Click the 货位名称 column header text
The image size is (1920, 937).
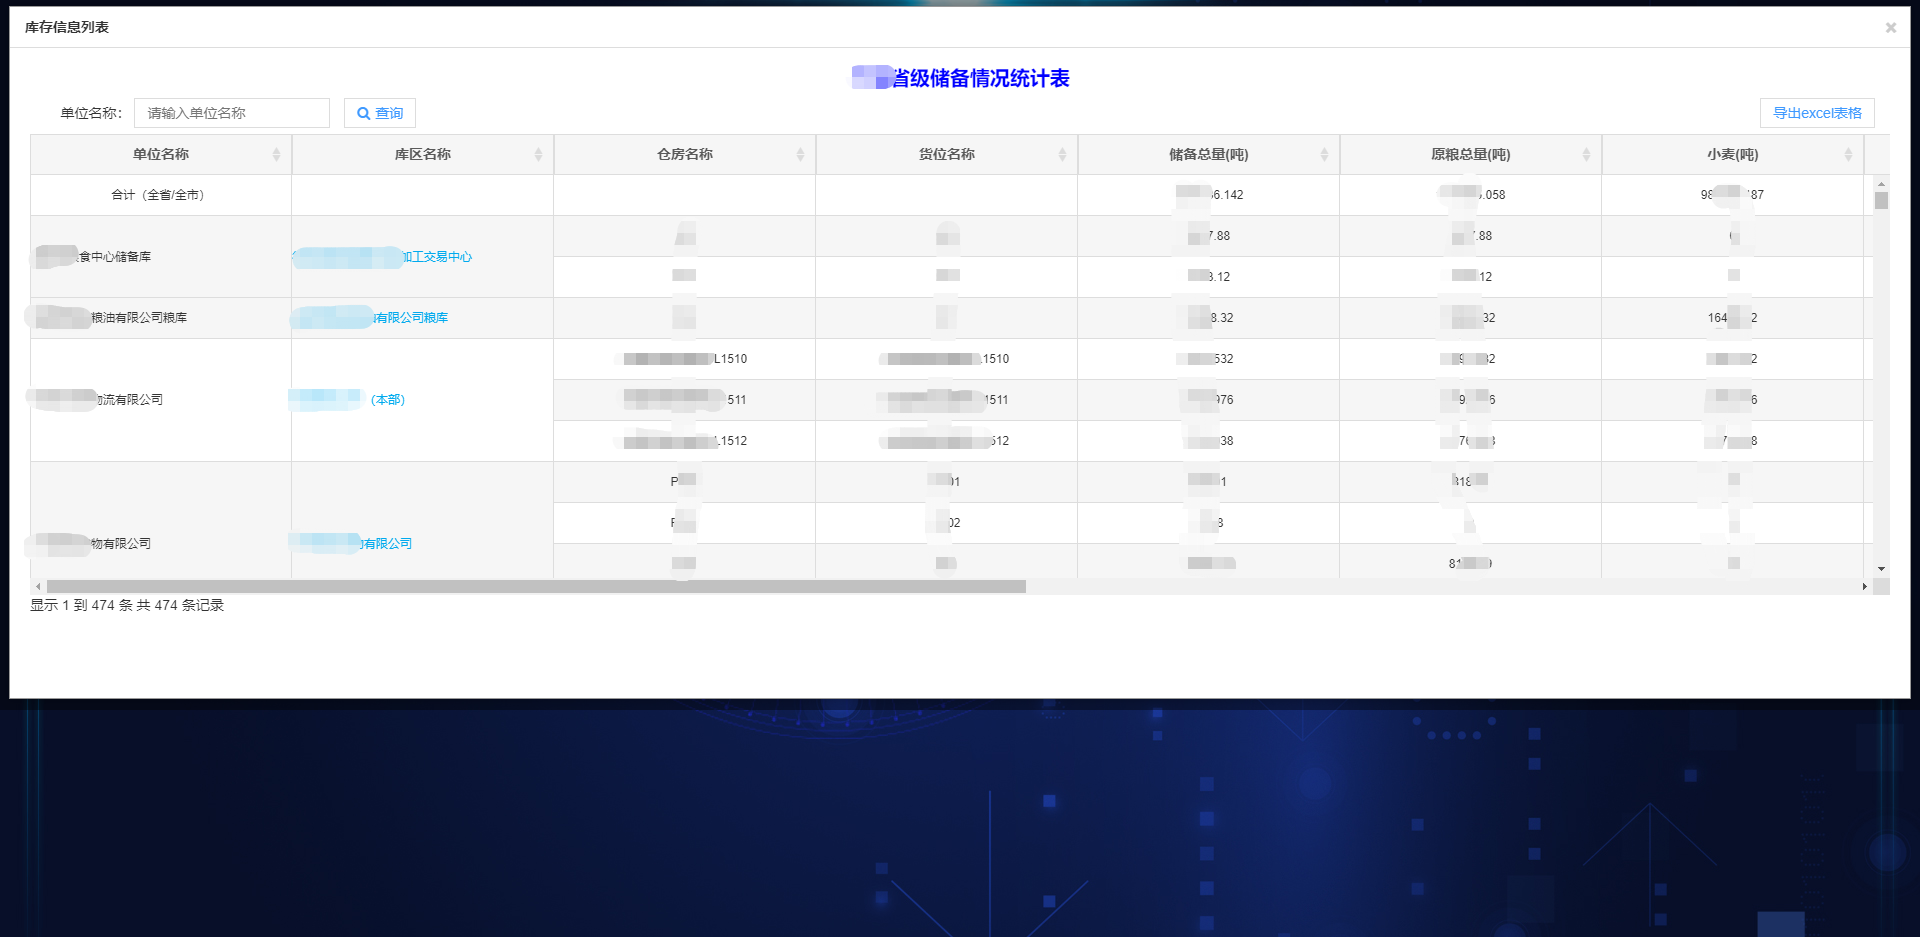coord(947,154)
